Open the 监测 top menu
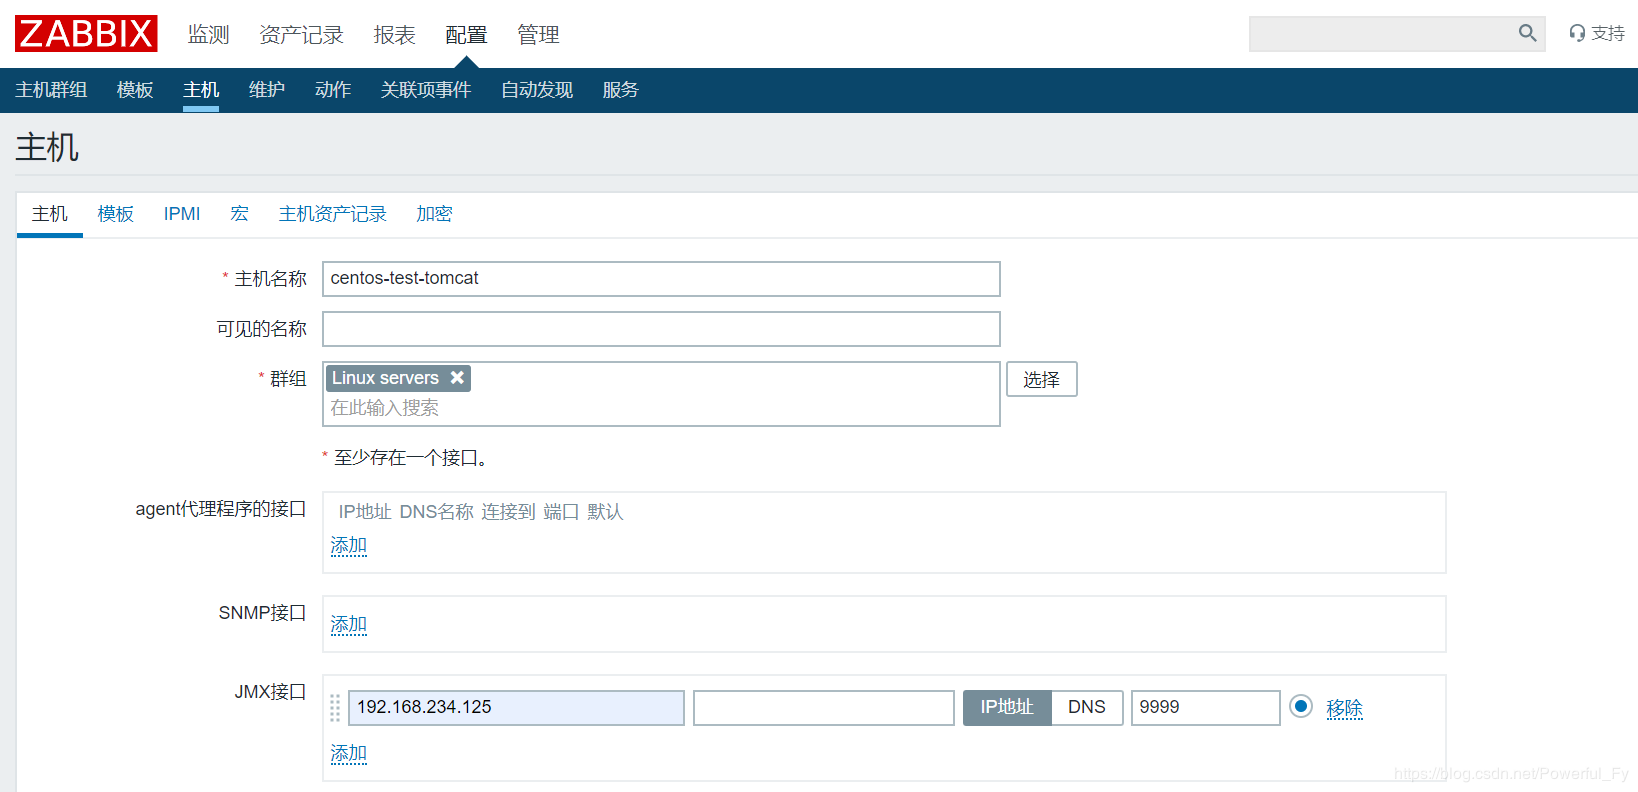Image resolution: width=1638 pixels, height=792 pixels. point(209,34)
